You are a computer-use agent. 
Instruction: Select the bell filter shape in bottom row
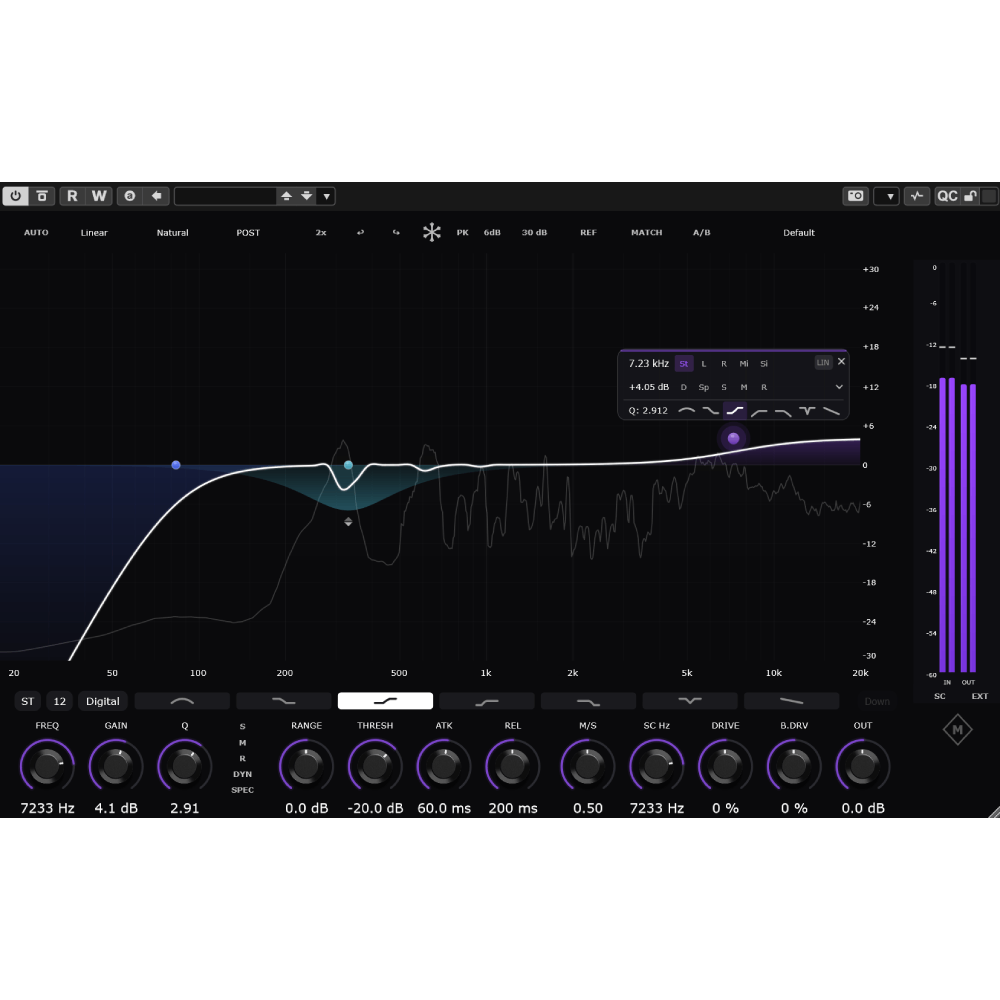[182, 701]
